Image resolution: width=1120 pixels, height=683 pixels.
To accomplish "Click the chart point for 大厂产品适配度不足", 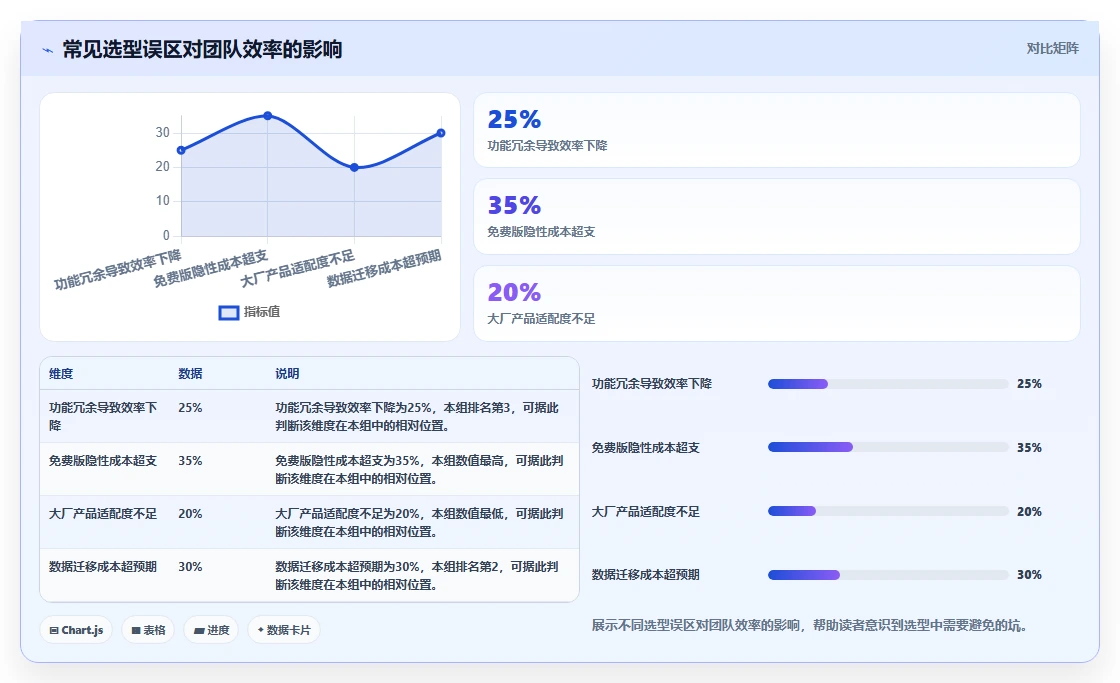I will (354, 167).
